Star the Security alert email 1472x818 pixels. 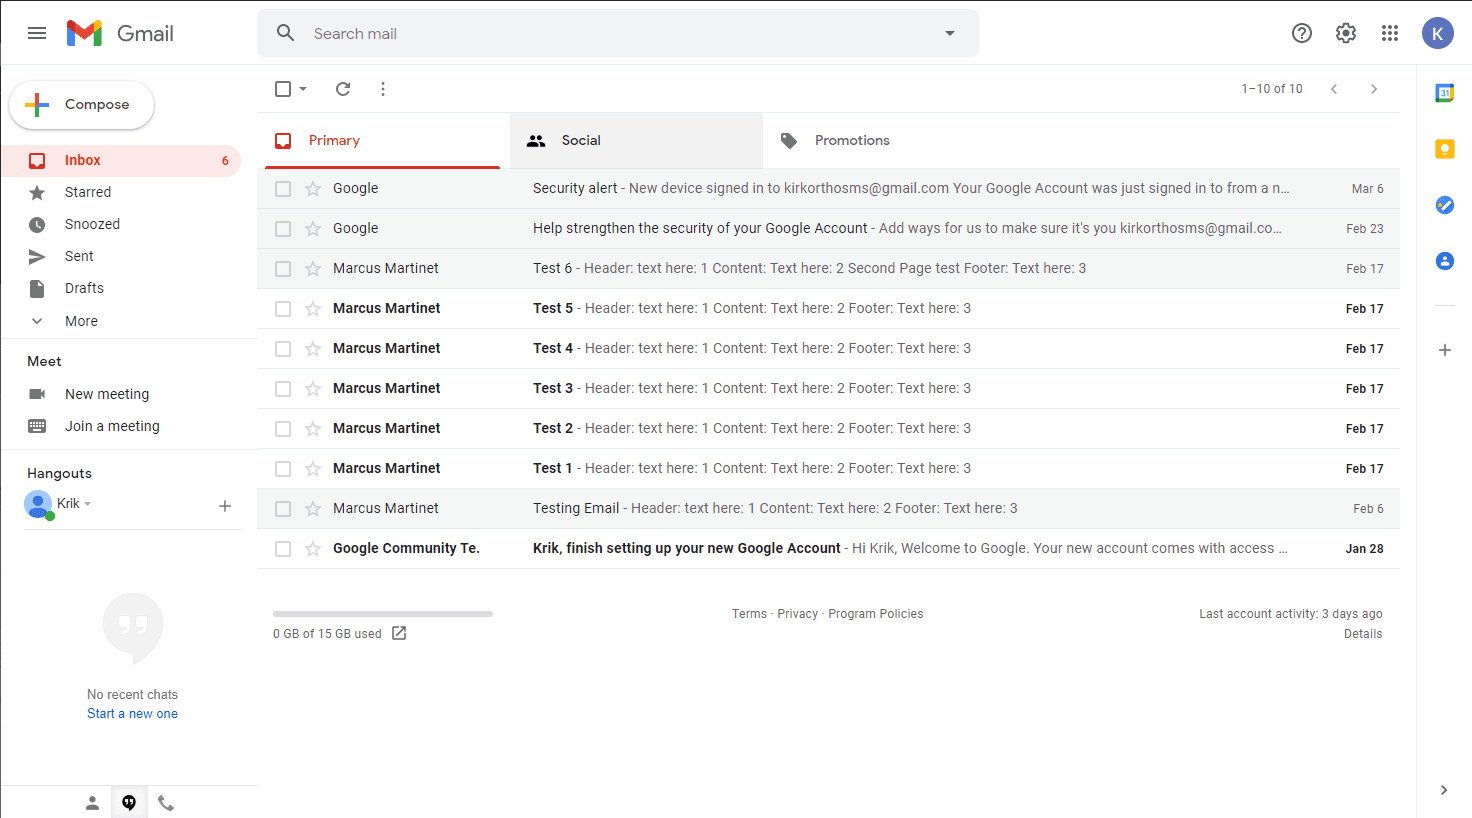point(313,189)
